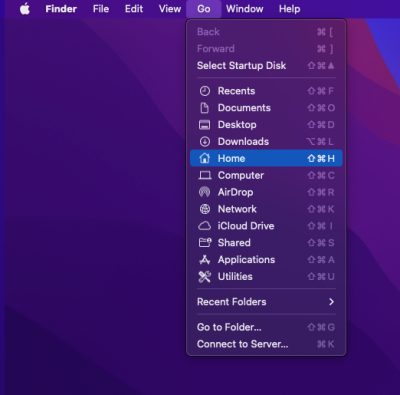Screen dimensions: 400x395
Task: Expand the Recent Folders submenu
Action: (x=266, y=302)
